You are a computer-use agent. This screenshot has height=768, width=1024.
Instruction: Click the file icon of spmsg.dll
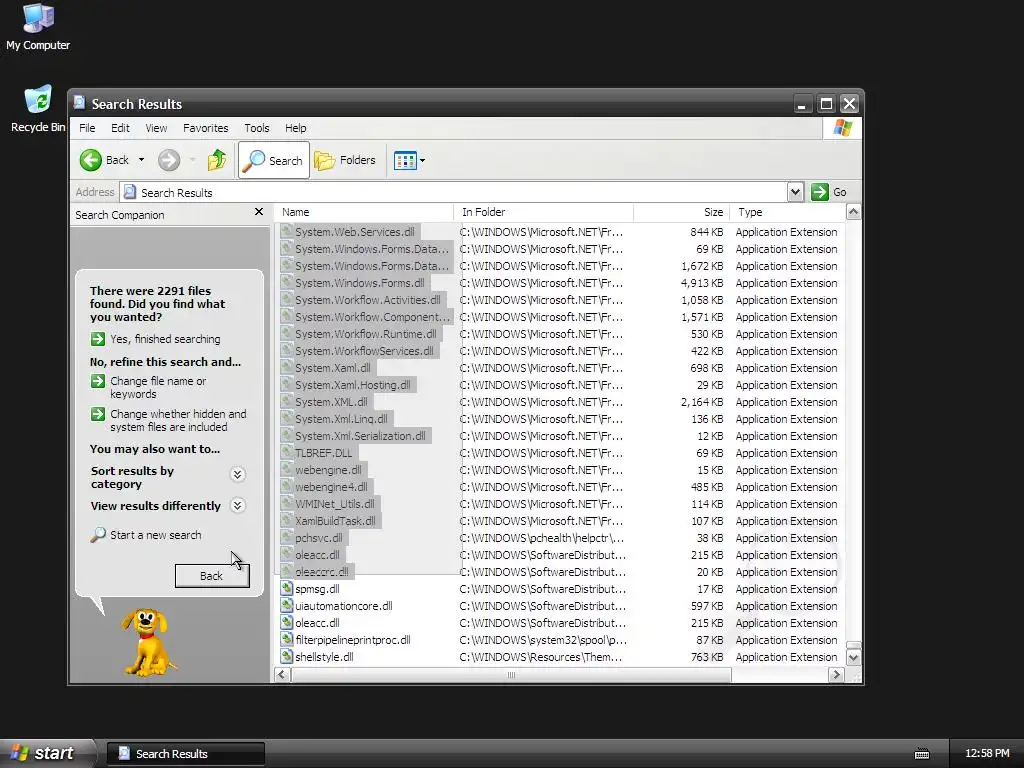286,588
